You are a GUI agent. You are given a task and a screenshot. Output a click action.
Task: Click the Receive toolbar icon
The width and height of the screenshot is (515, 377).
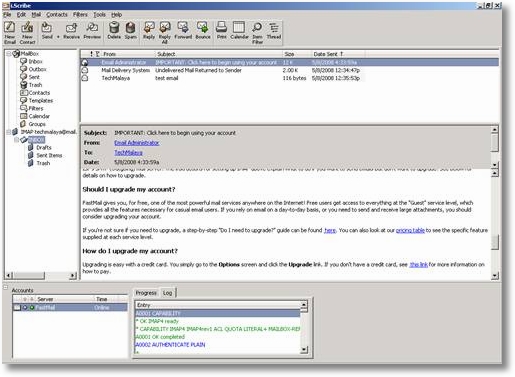click(x=71, y=31)
